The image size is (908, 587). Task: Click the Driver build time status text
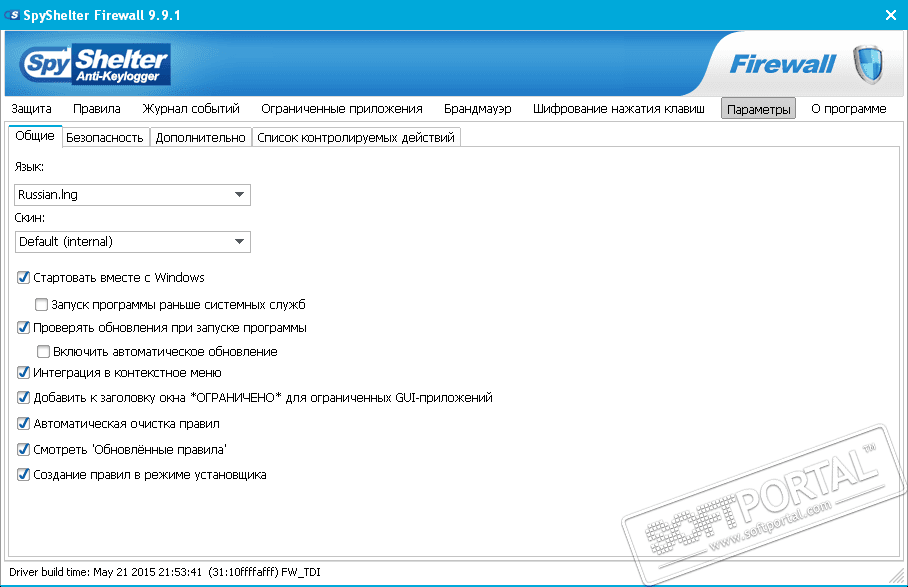click(164, 573)
